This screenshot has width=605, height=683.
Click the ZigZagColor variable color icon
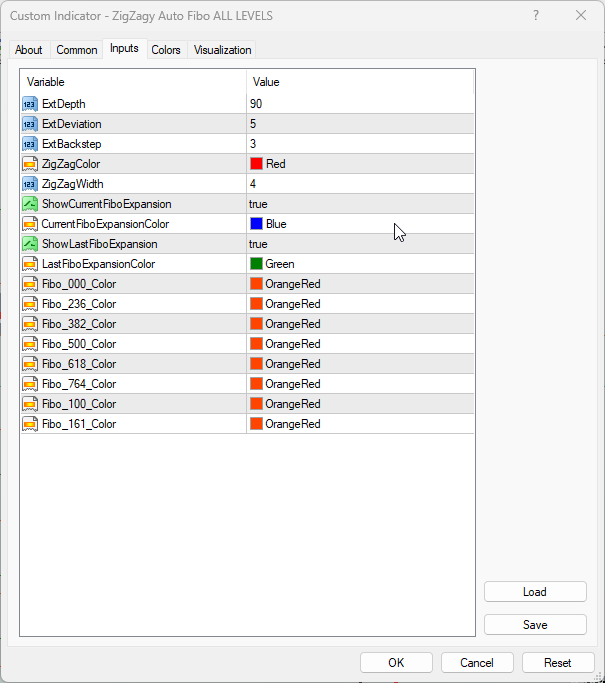(29, 164)
